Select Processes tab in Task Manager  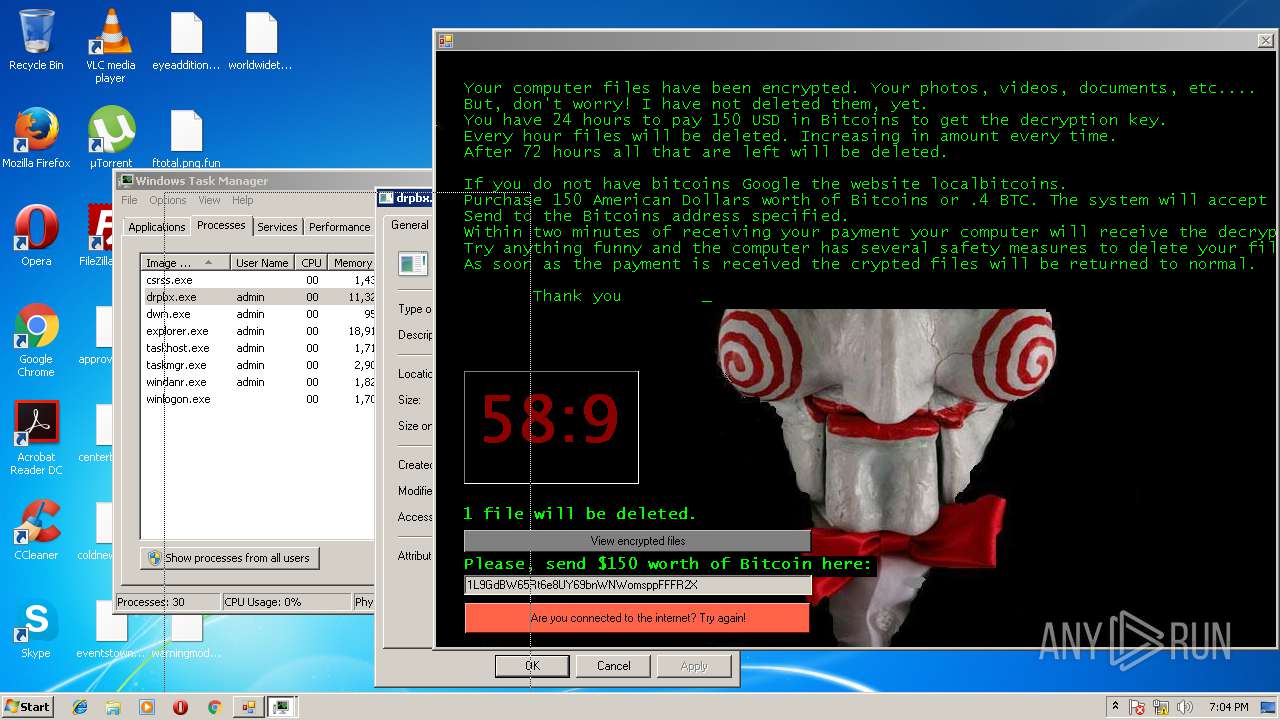(221, 225)
